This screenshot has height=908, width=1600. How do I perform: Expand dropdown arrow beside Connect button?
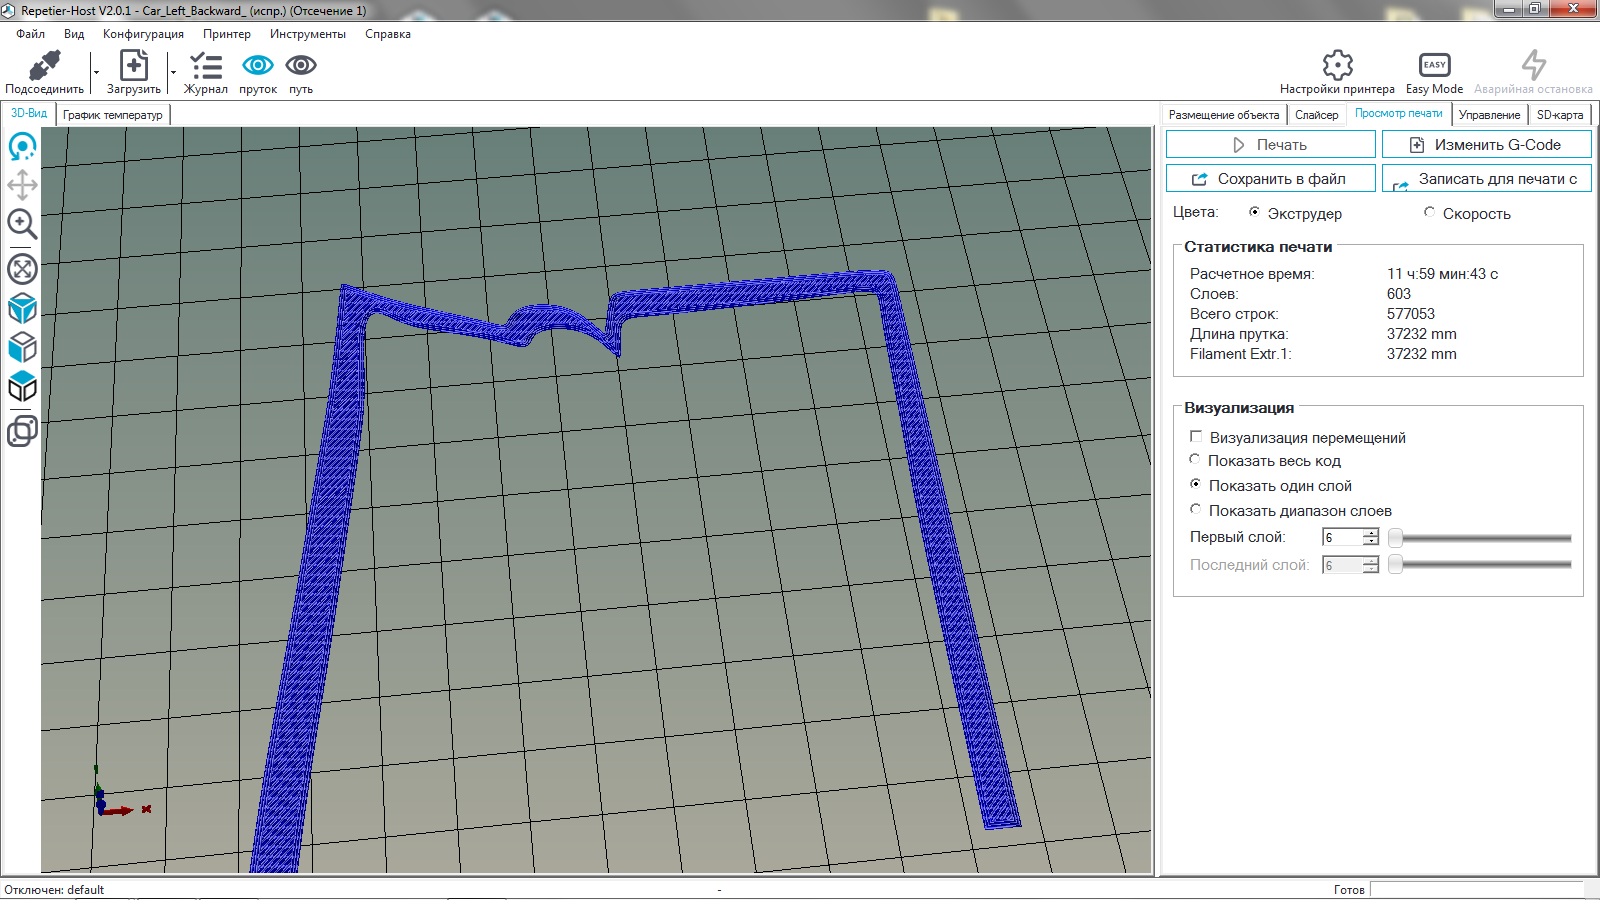tap(96, 72)
